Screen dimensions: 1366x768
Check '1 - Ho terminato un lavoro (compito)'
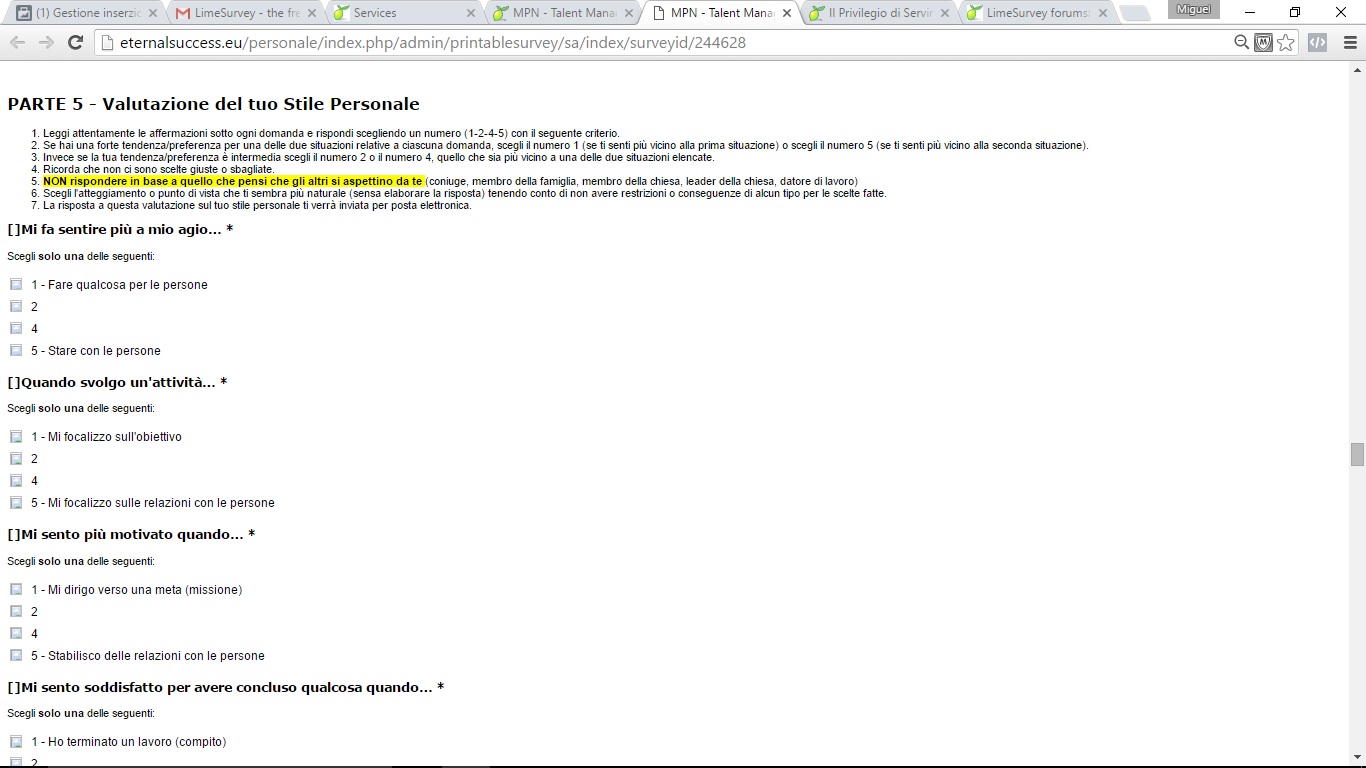(16, 742)
